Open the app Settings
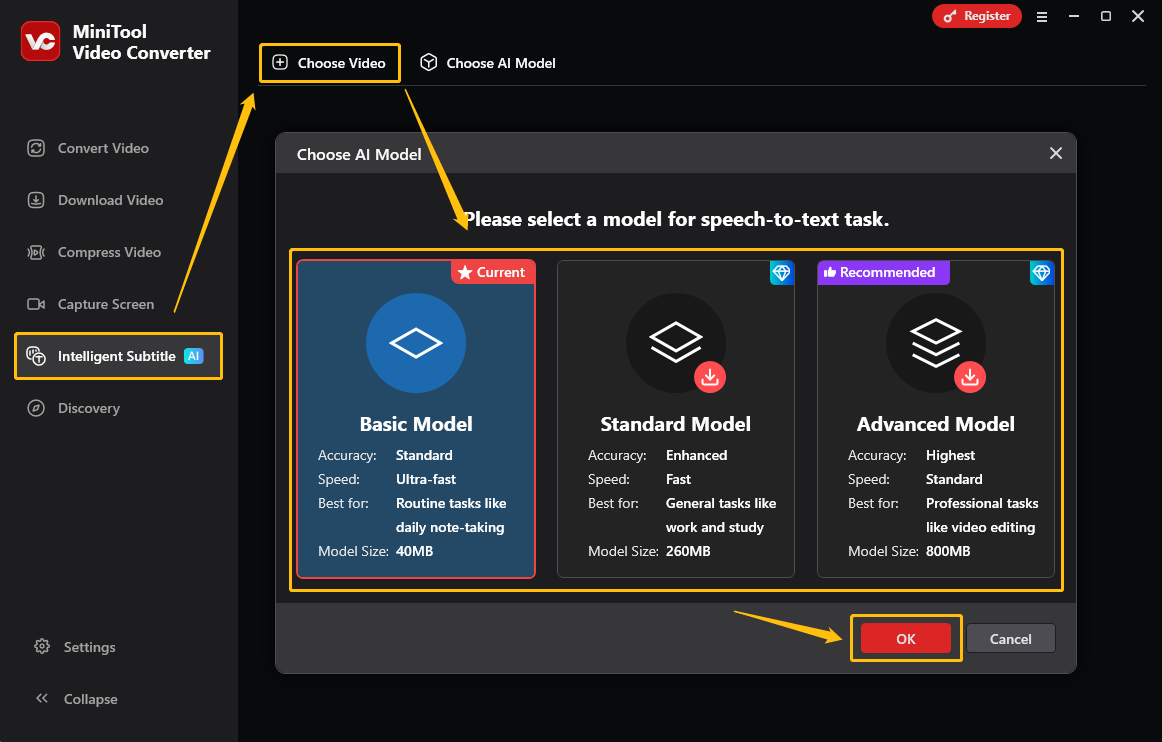1162x742 pixels. point(73,647)
